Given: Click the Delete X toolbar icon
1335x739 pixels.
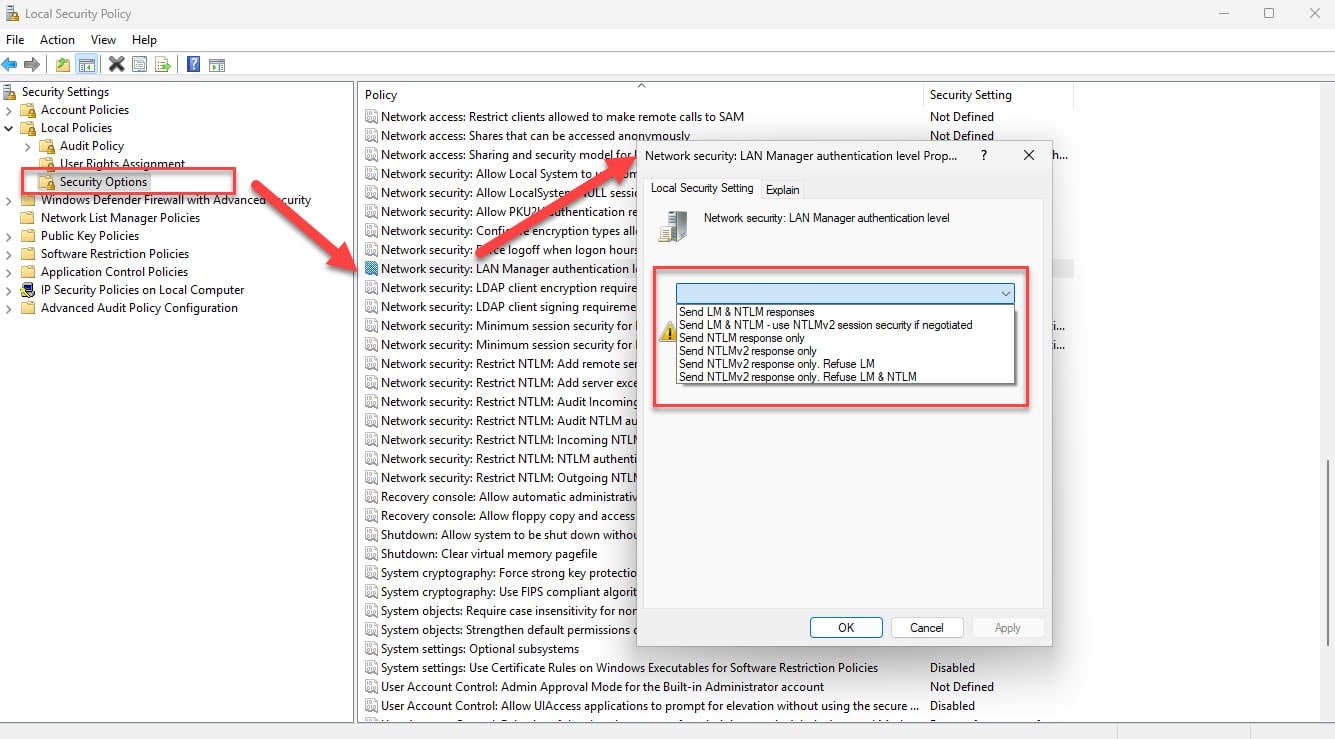Looking at the screenshot, I should (116, 65).
